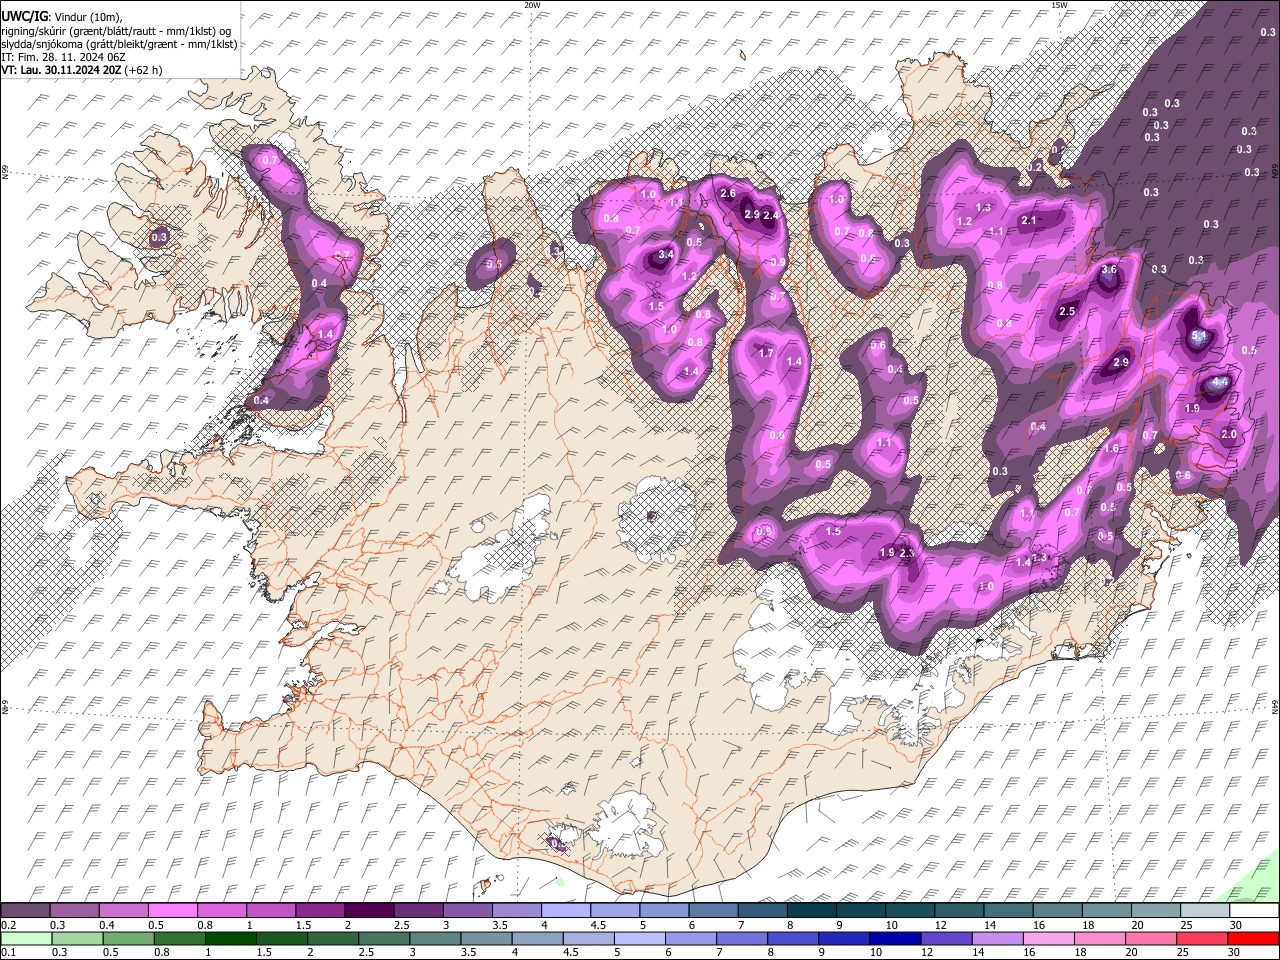This screenshot has height=960, width=1280.
Task: Pick the lavender lower swatch labeled 14
Action: 997,938
